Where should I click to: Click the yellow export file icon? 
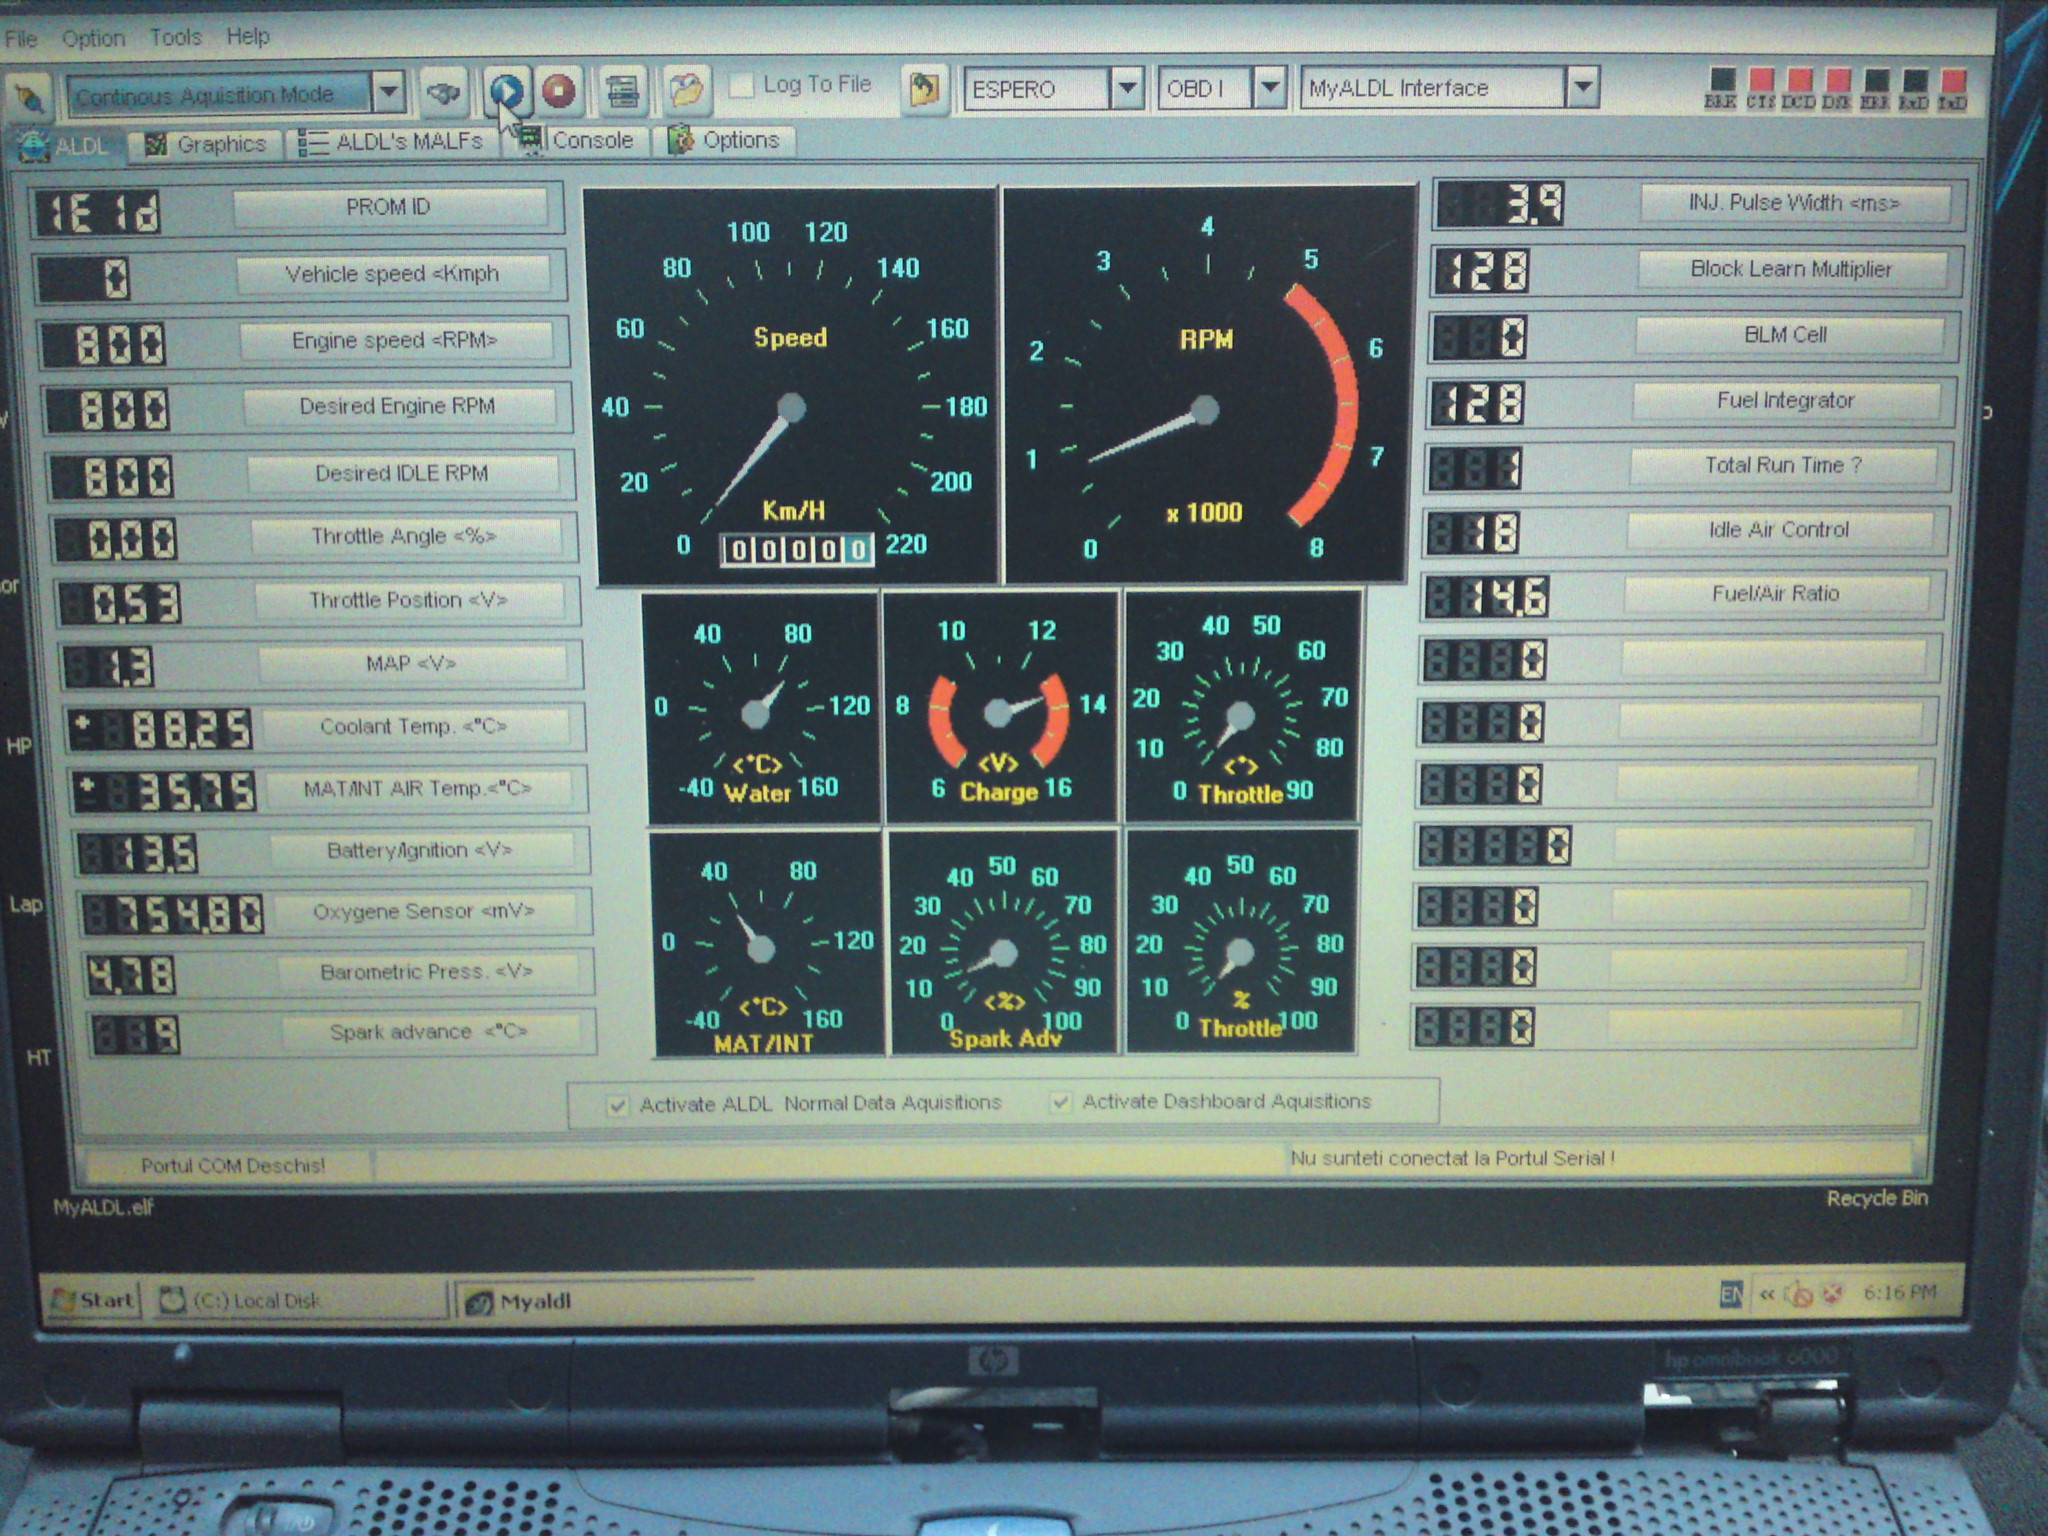pyautogui.click(x=923, y=89)
